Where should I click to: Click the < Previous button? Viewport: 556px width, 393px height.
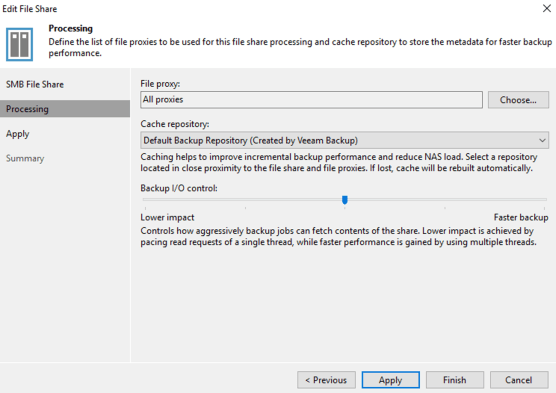tap(326, 380)
